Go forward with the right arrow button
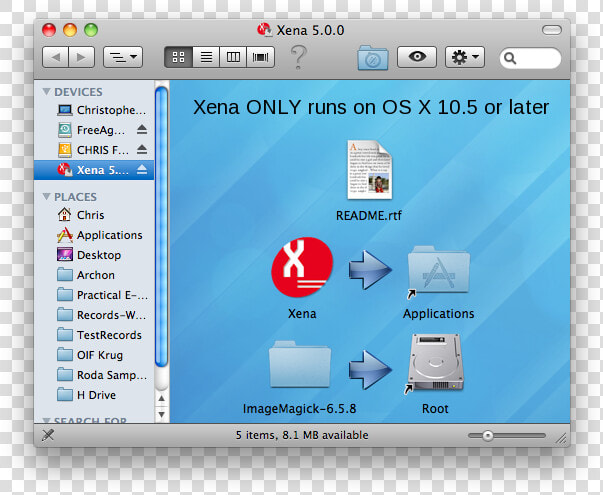The width and height of the screenshot is (603, 495). point(82,57)
